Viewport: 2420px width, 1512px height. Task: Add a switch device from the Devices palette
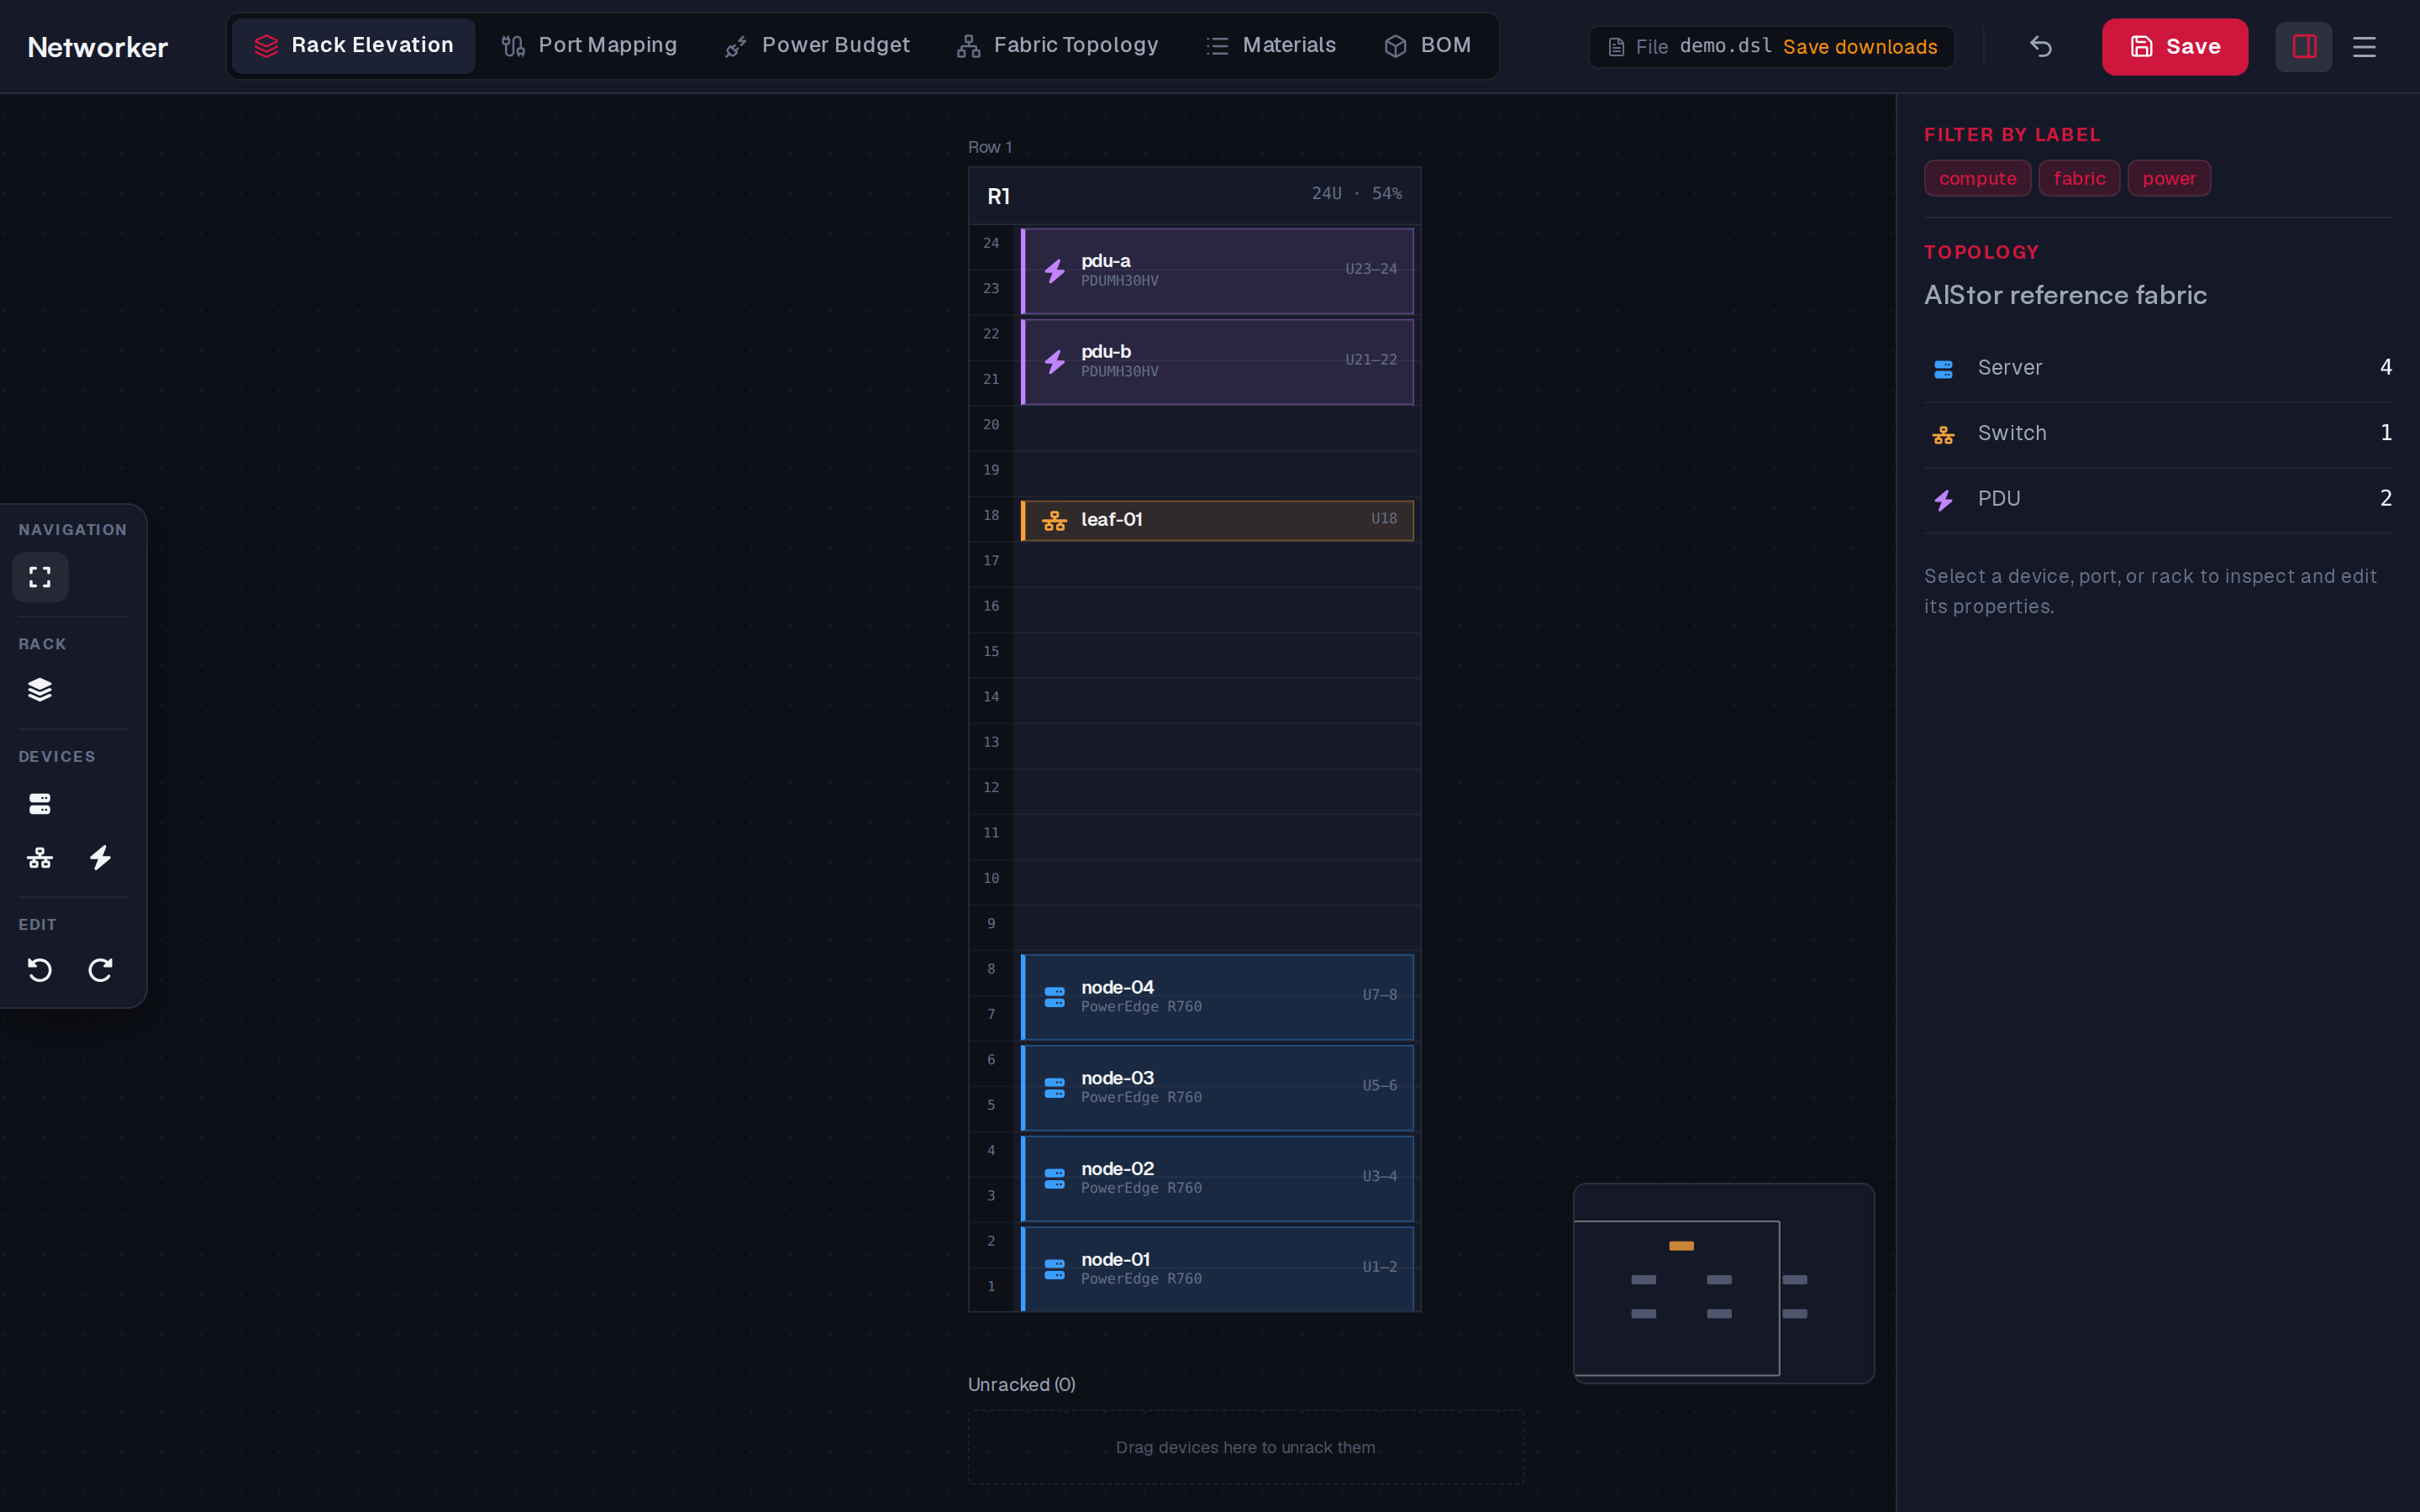pyautogui.click(x=40, y=858)
